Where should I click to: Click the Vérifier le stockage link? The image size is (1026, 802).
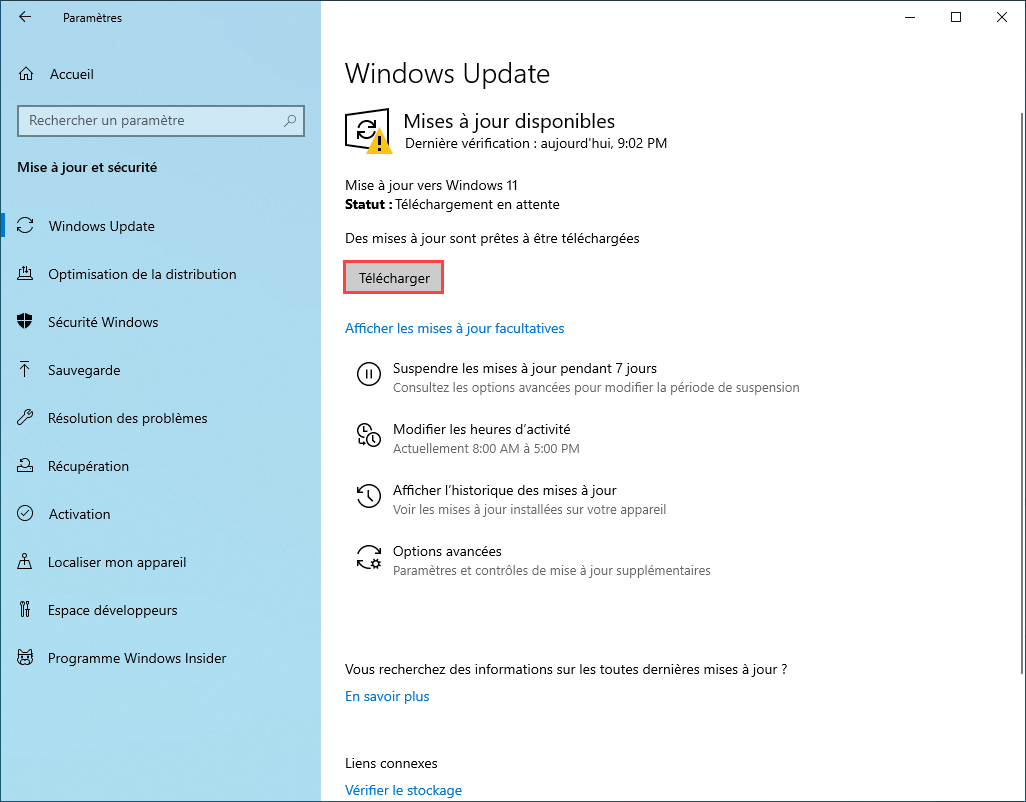click(403, 790)
